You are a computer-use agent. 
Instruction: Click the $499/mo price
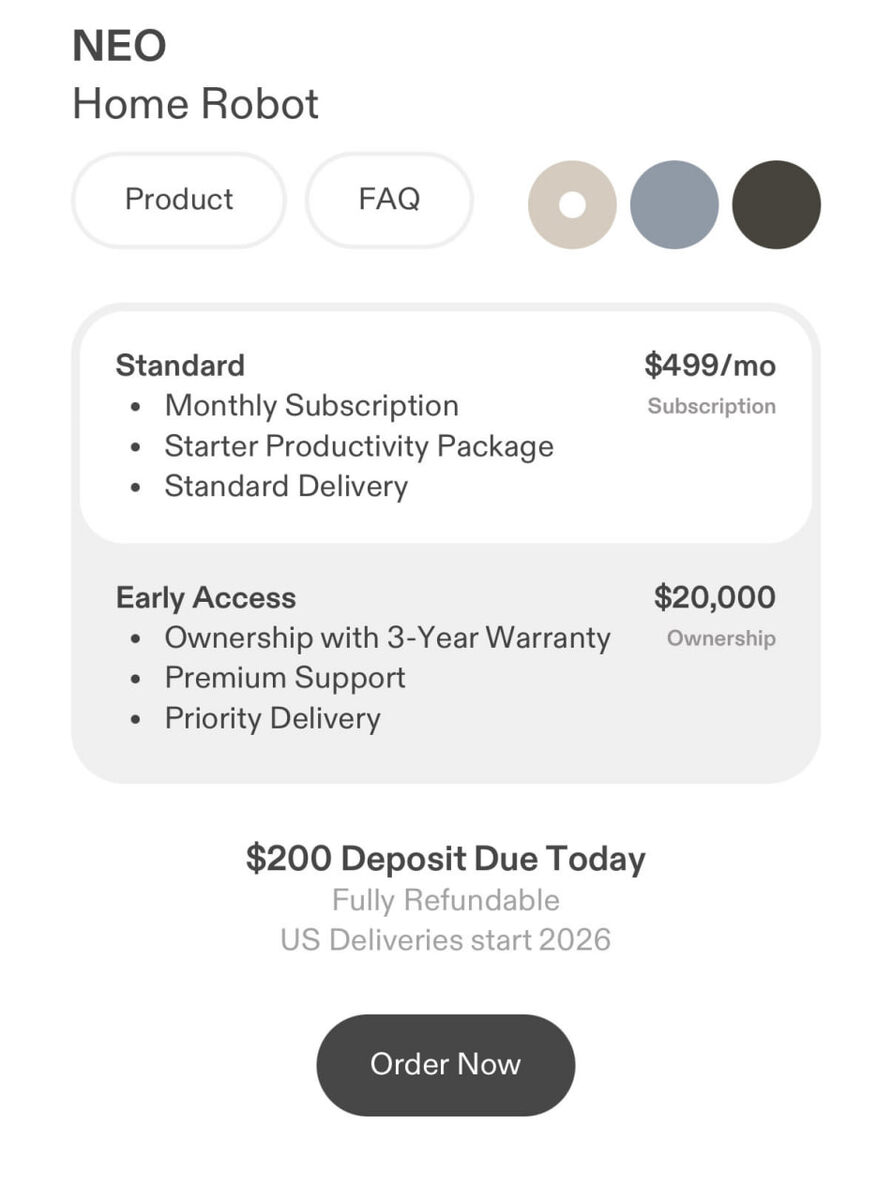pyautogui.click(x=710, y=365)
